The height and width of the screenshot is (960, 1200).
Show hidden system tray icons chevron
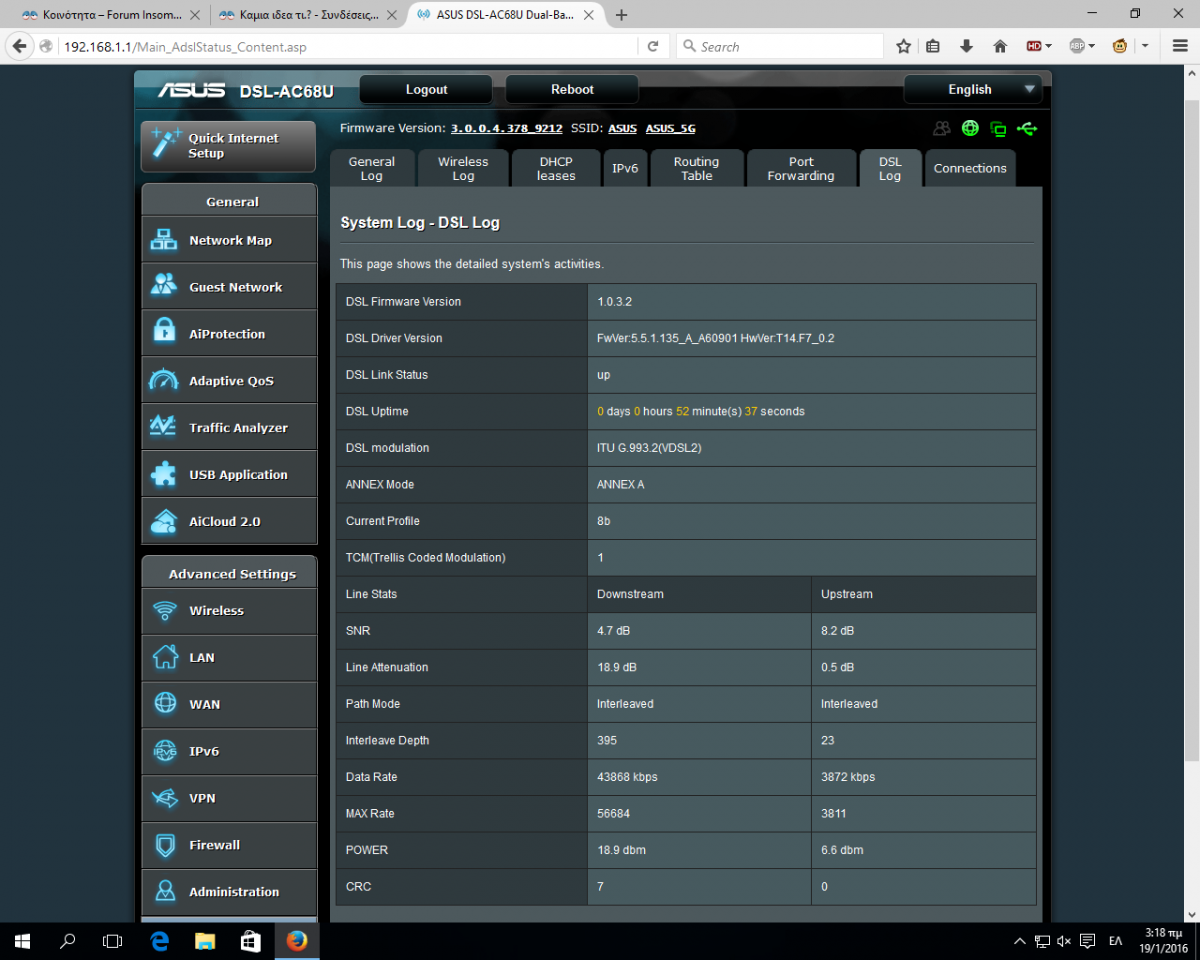(1019, 941)
